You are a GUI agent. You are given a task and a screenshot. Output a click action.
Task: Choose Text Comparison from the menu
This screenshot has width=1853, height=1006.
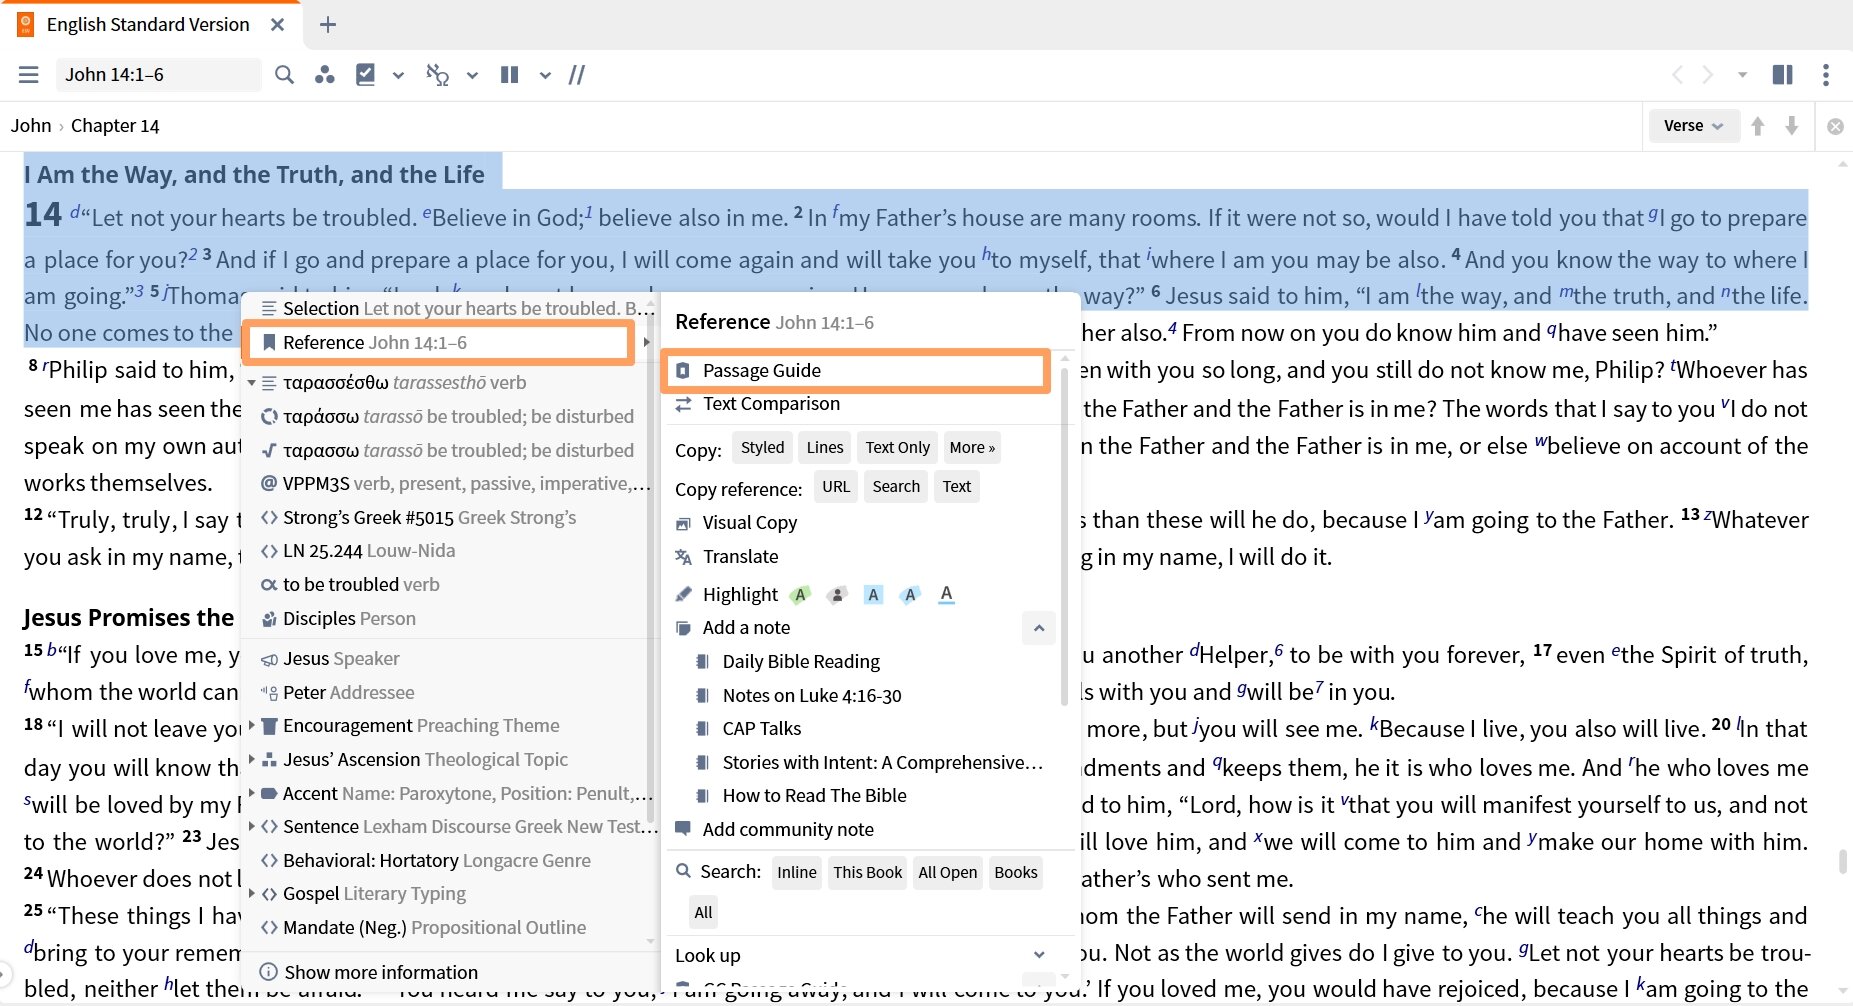pyautogui.click(x=771, y=404)
